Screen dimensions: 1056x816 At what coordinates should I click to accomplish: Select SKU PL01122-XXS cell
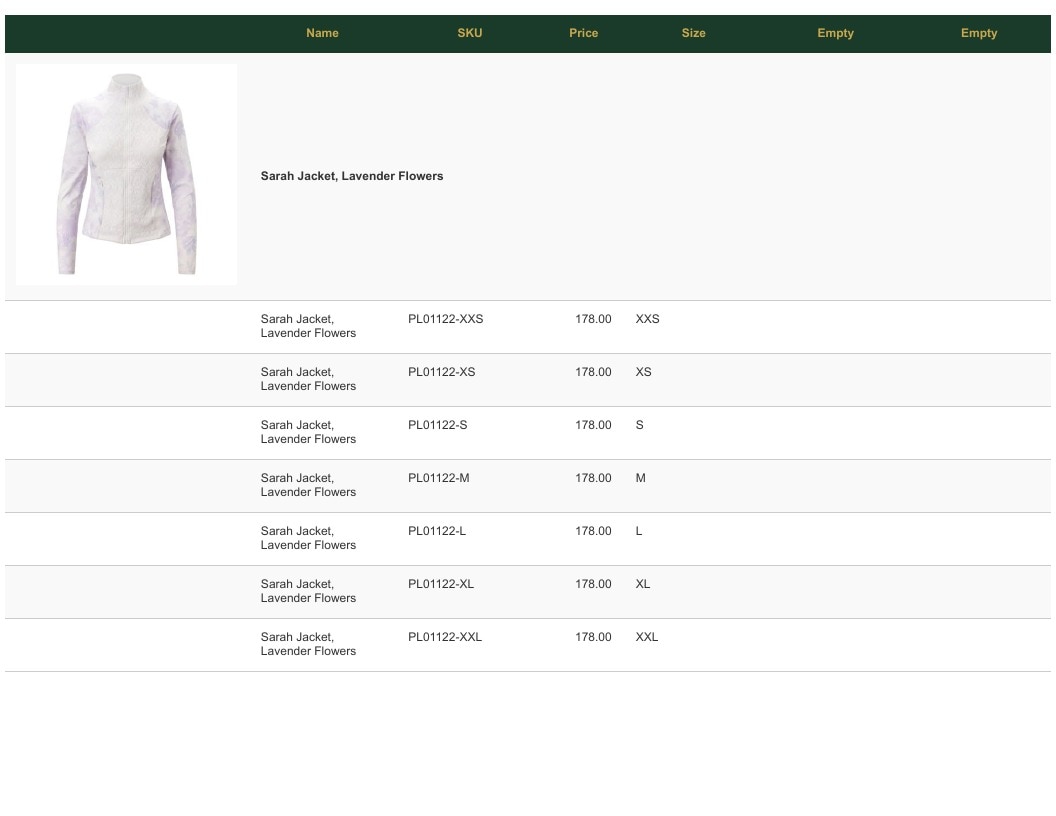pyautogui.click(x=445, y=319)
